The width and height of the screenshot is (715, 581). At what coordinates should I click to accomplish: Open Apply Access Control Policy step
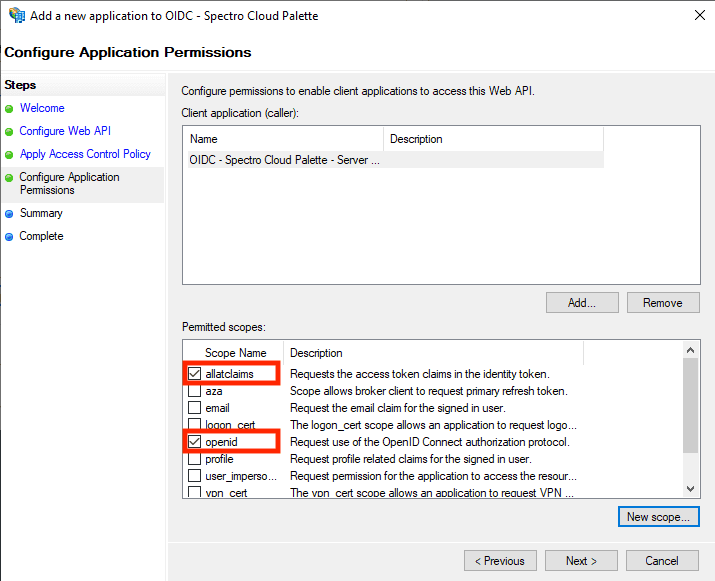pos(85,154)
